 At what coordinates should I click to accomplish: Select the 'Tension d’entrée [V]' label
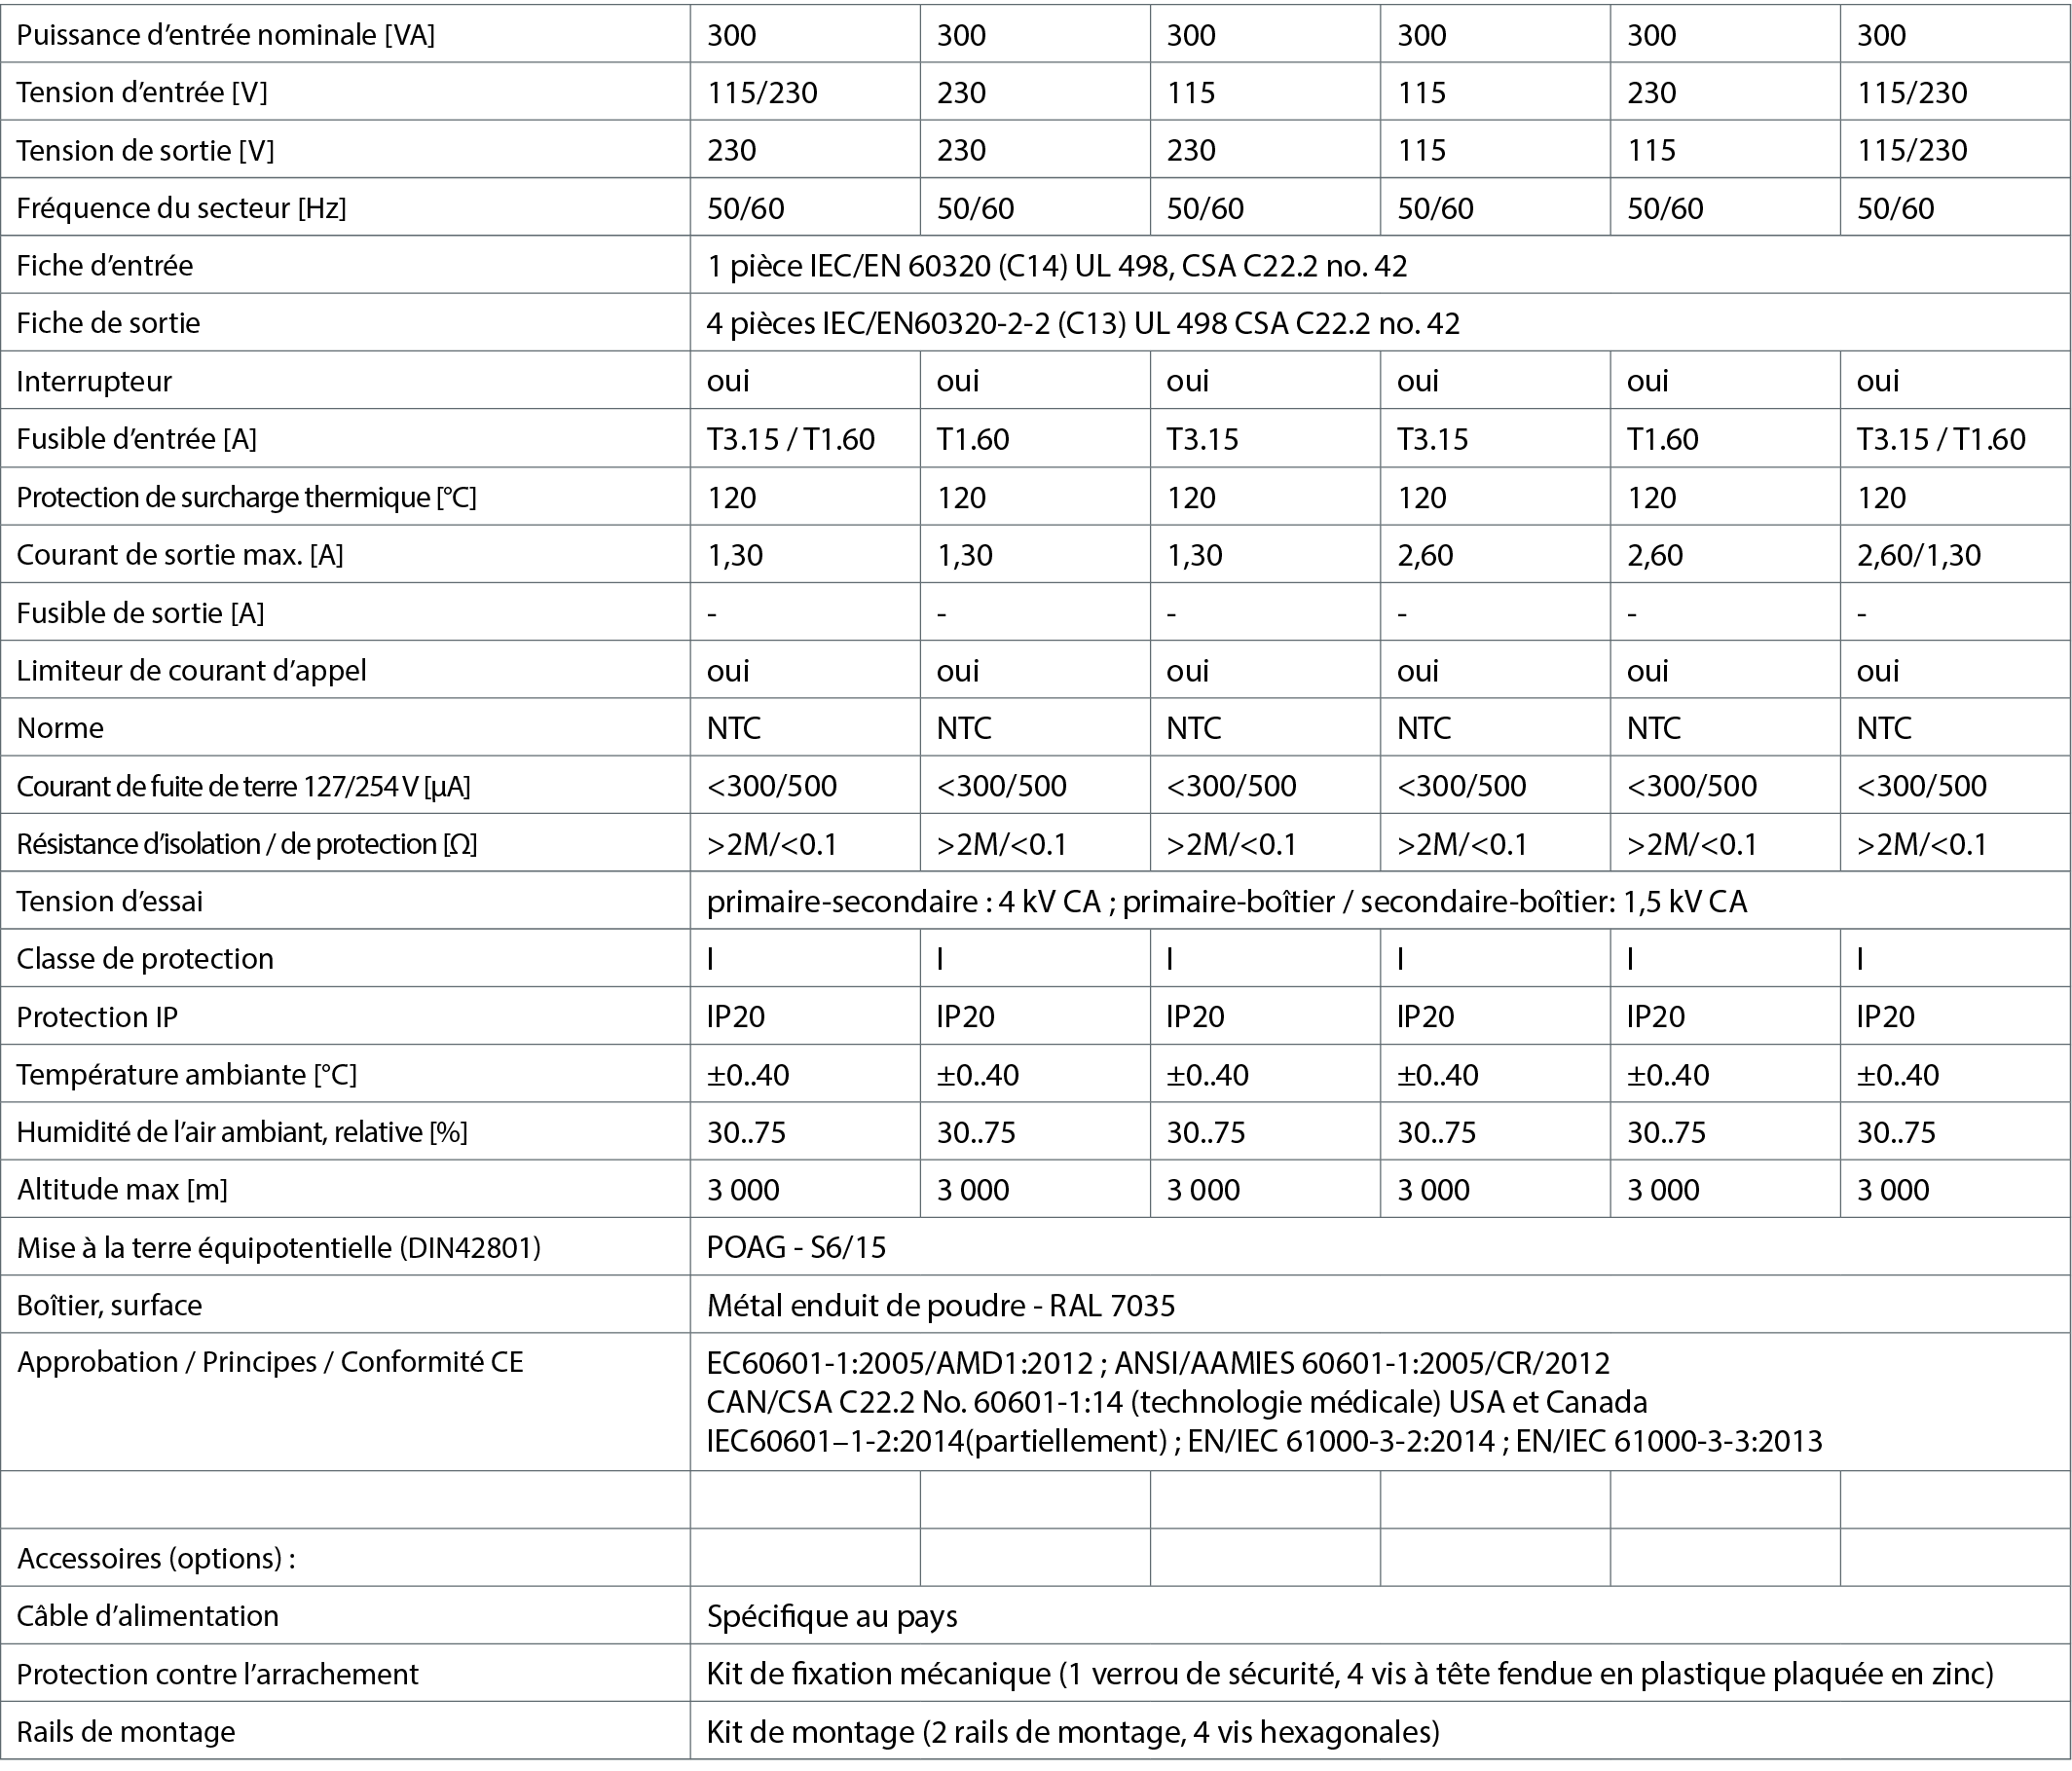point(142,92)
